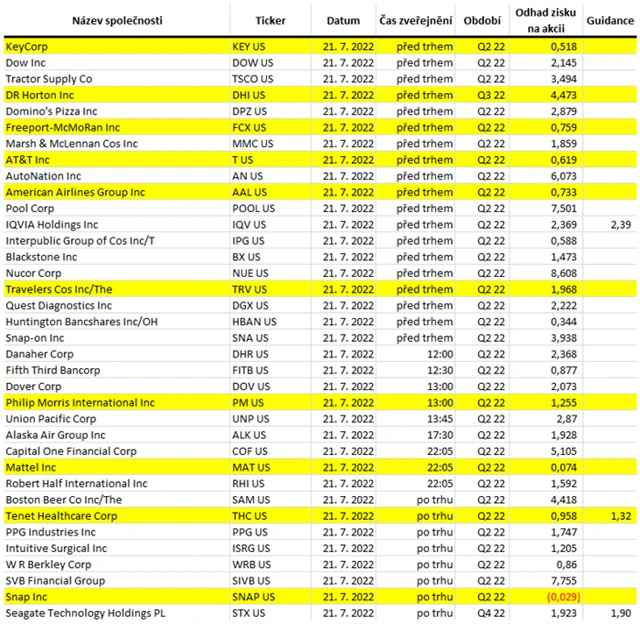
Task: Click the Datum column header
Action: pos(343,20)
